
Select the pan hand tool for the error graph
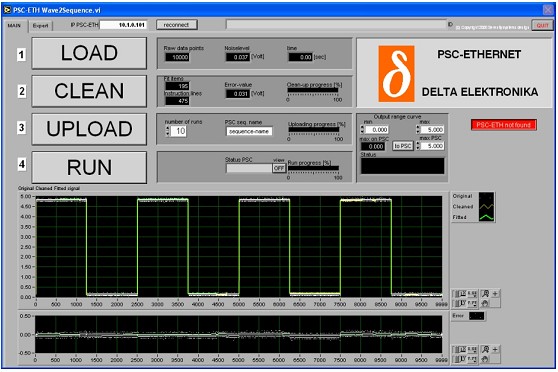(x=485, y=359)
